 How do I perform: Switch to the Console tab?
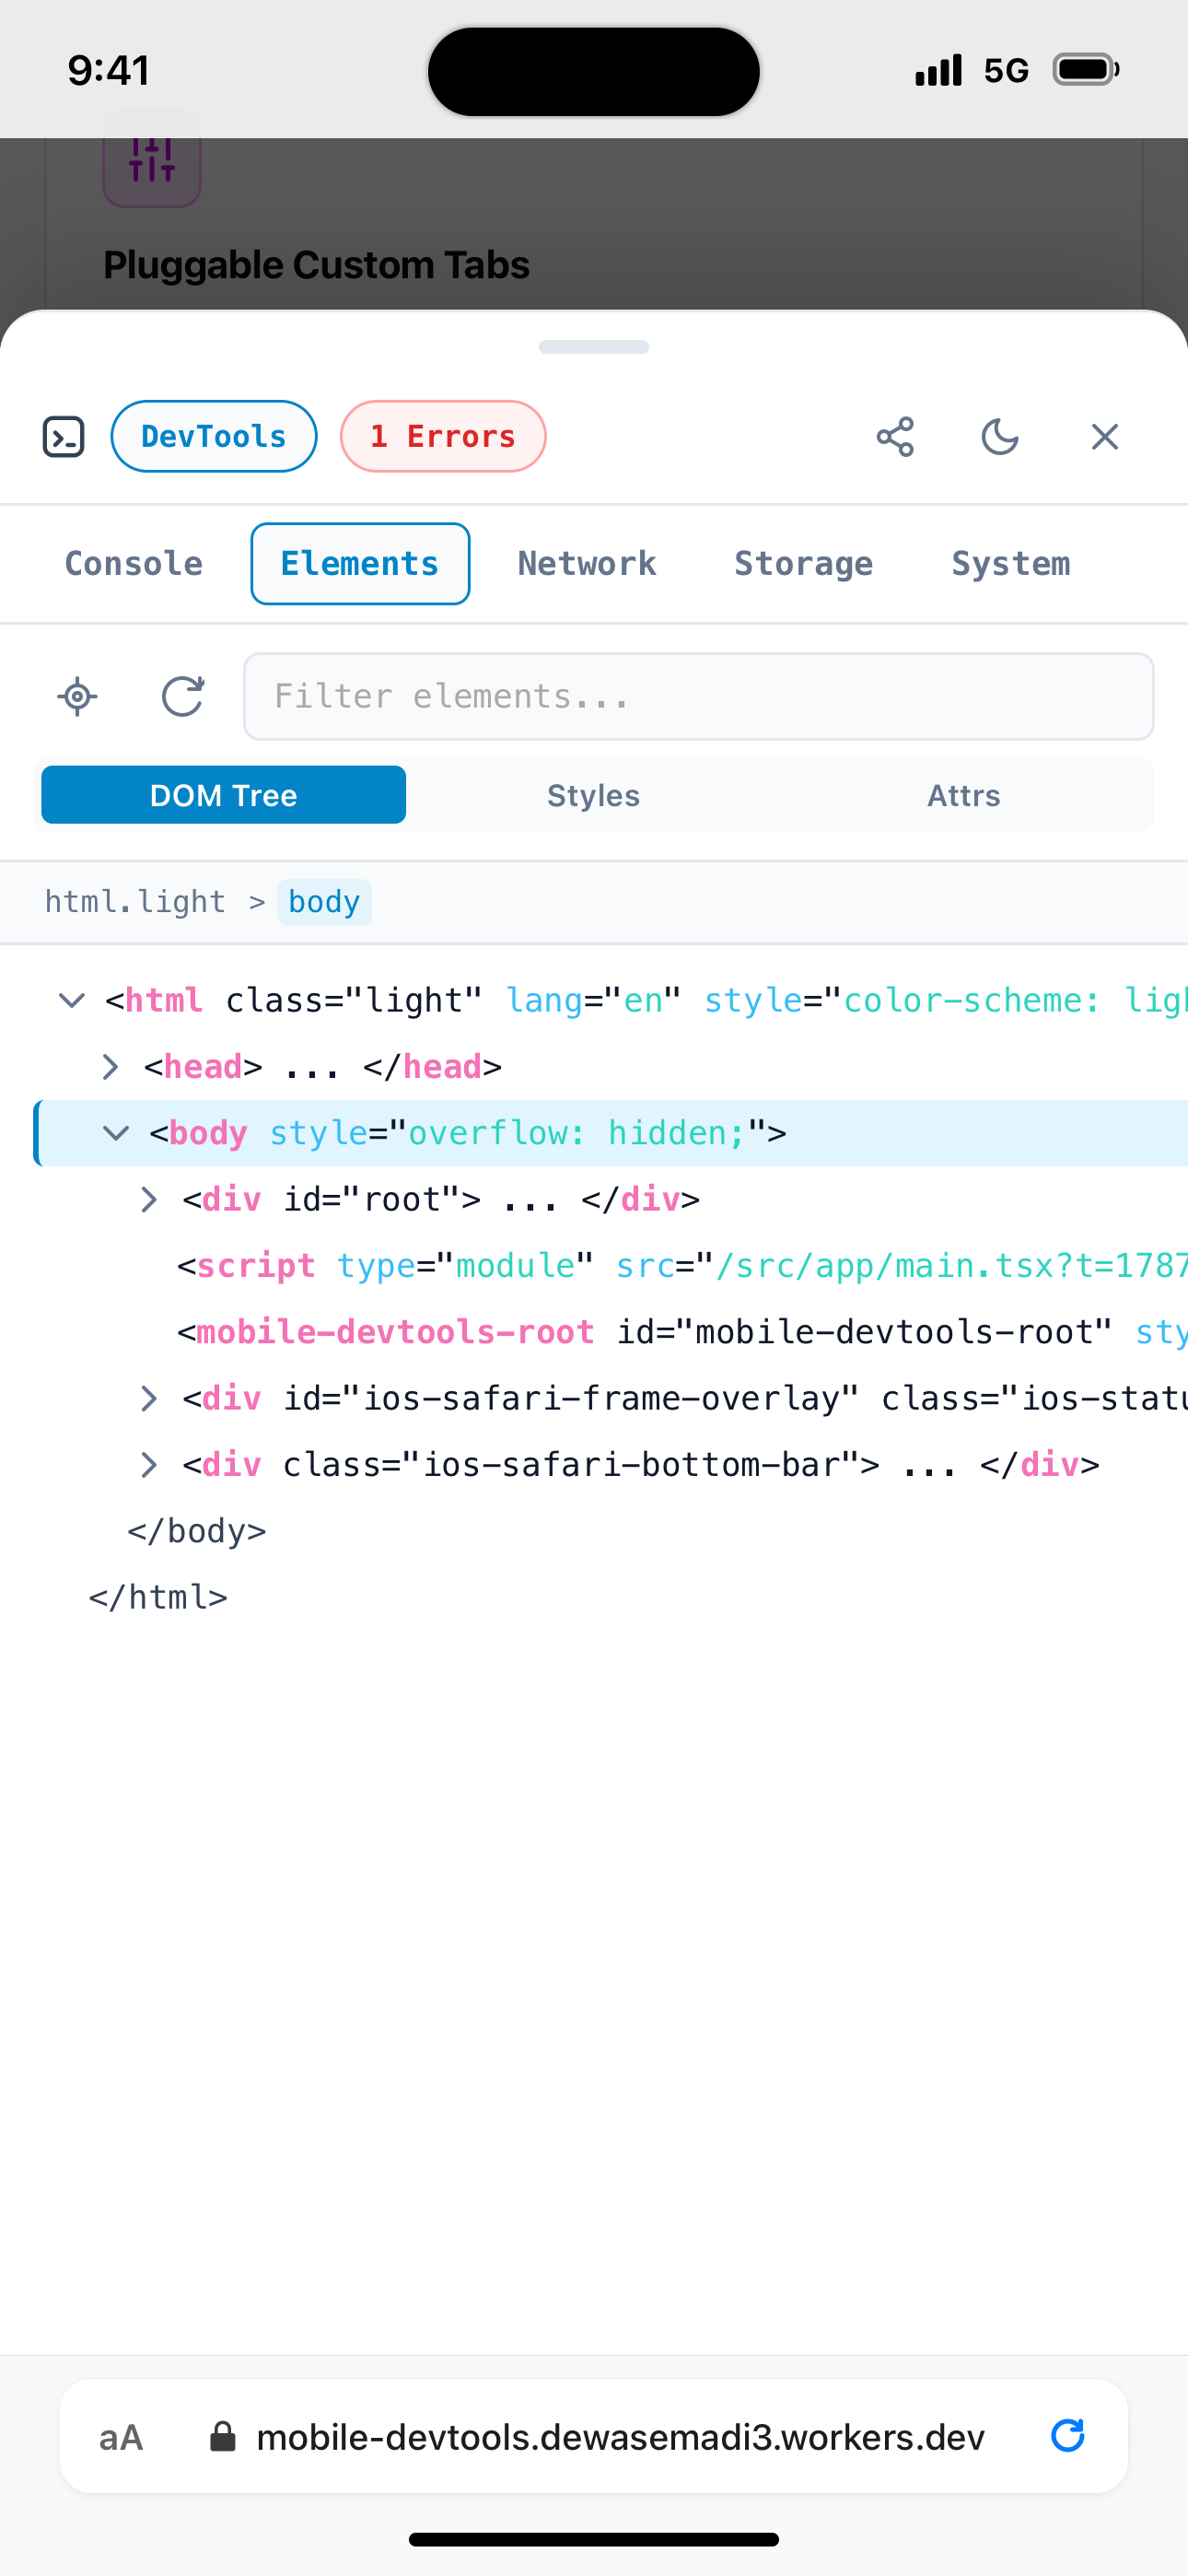point(134,564)
